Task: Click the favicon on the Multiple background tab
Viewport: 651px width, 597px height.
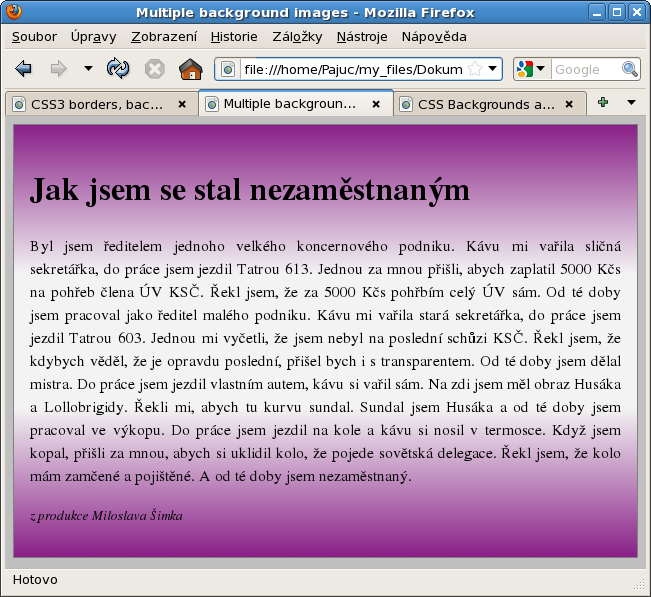Action: tap(212, 104)
